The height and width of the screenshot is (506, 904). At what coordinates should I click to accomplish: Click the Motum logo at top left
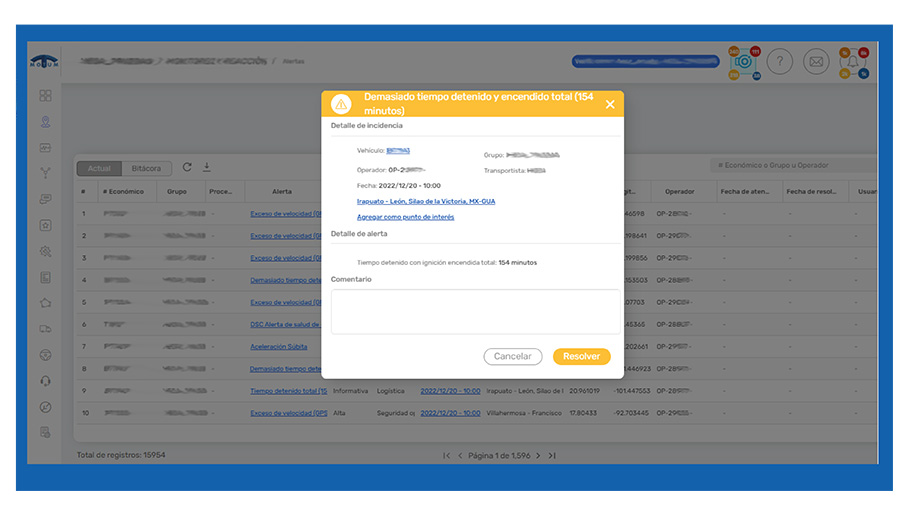pyautogui.click(x=44, y=61)
